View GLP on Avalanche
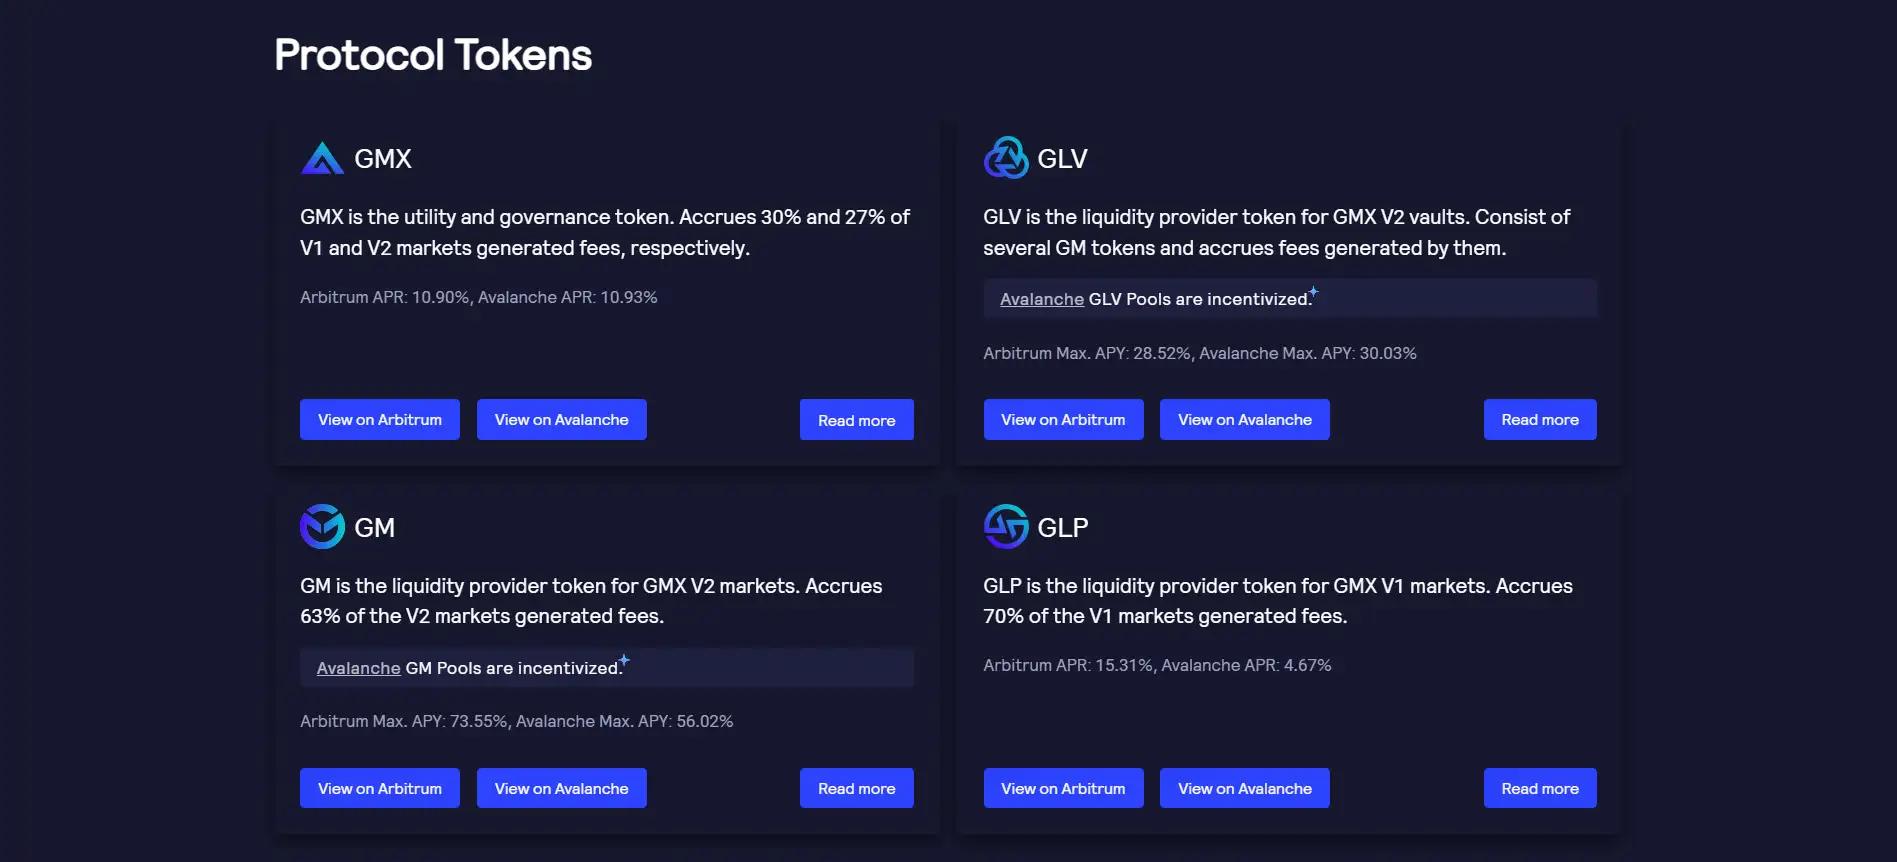 (x=1244, y=789)
